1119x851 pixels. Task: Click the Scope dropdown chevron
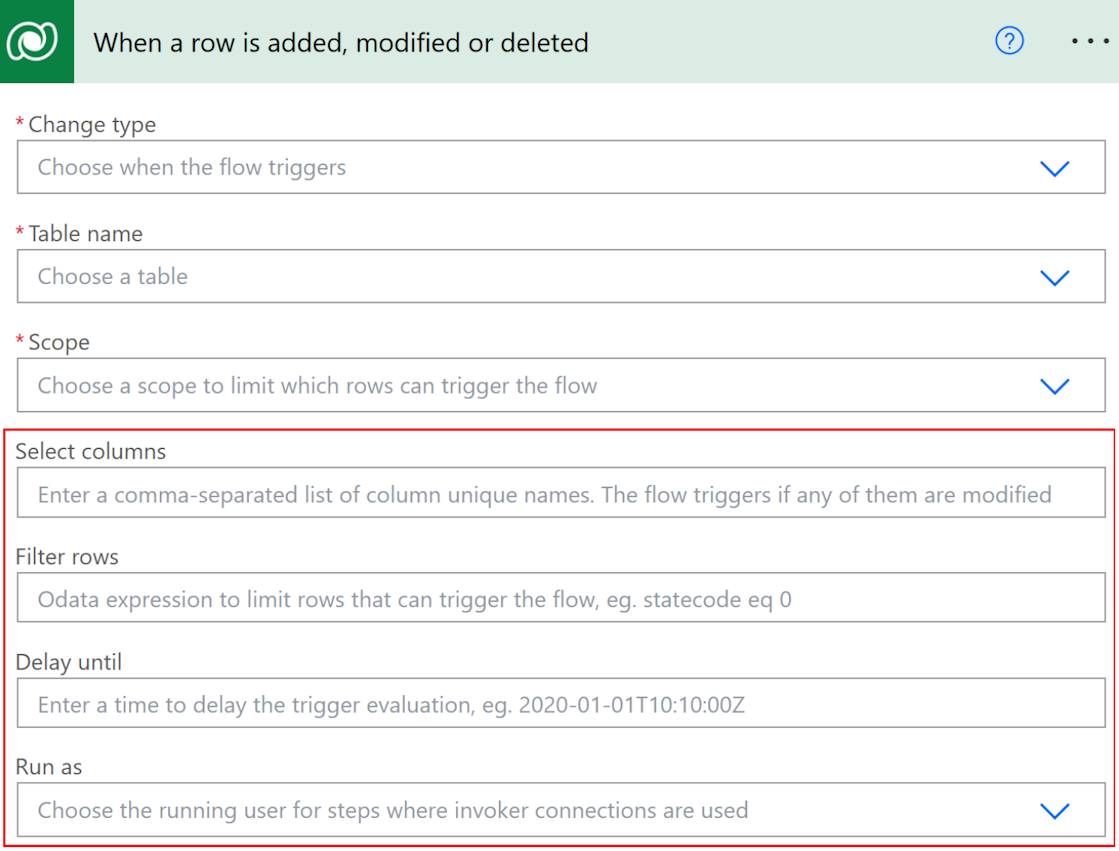tap(1054, 386)
